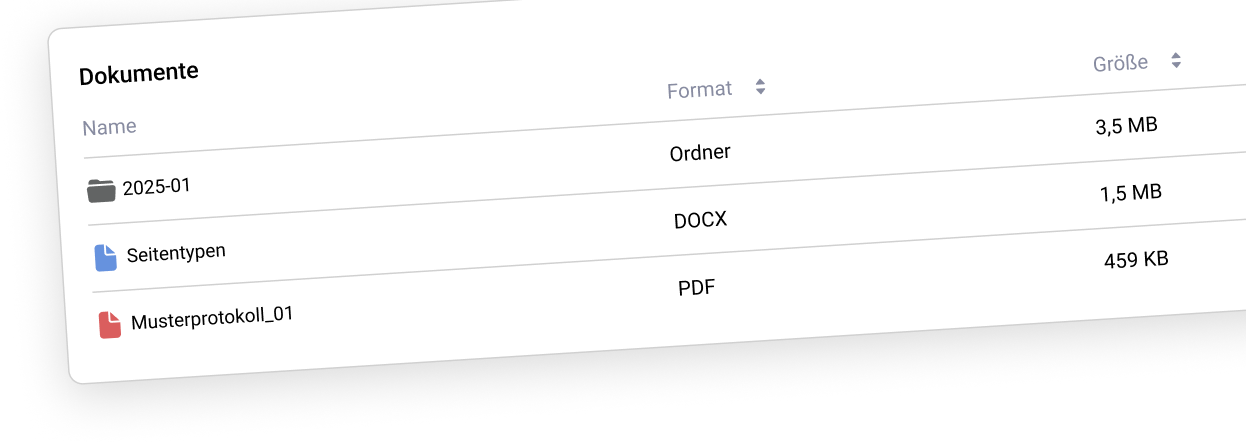The width and height of the screenshot is (1246, 442).
Task: Open the Seitentypen document by its name
Action: (x=176, y=252)
